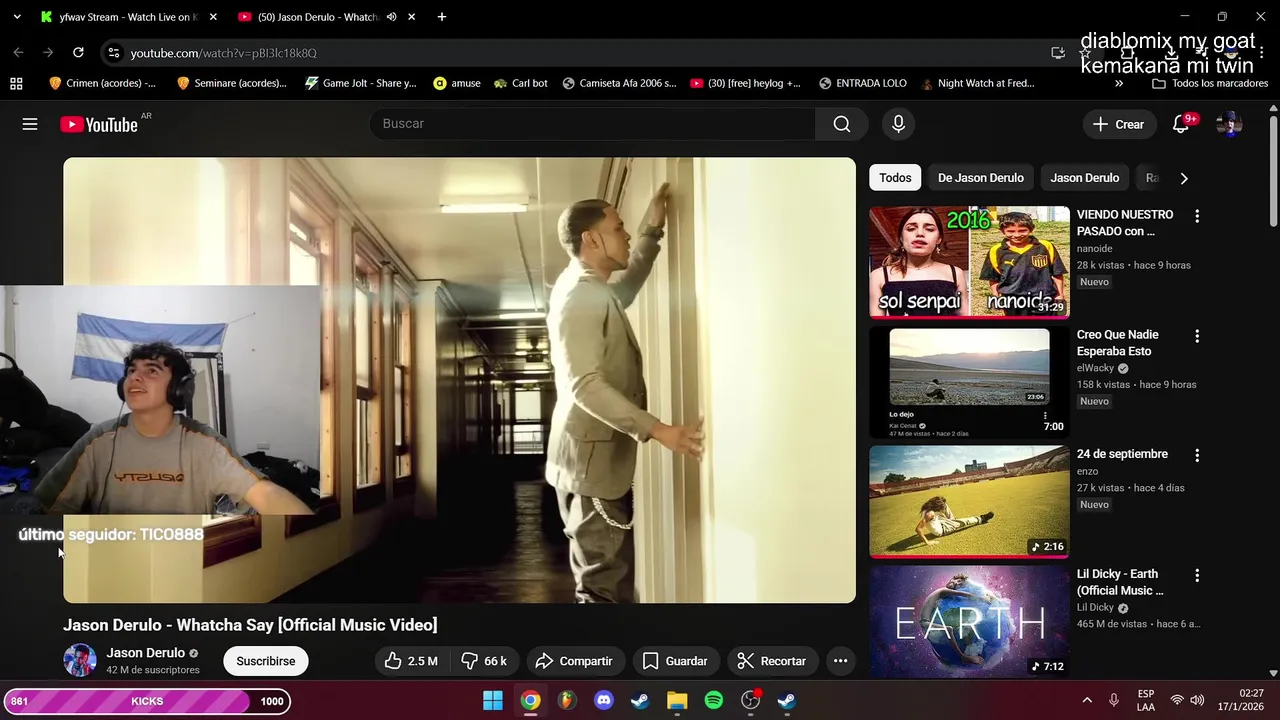1280x720 pixels.
Task: Open Night Watch at Fred bookmark
Action: 977,83
